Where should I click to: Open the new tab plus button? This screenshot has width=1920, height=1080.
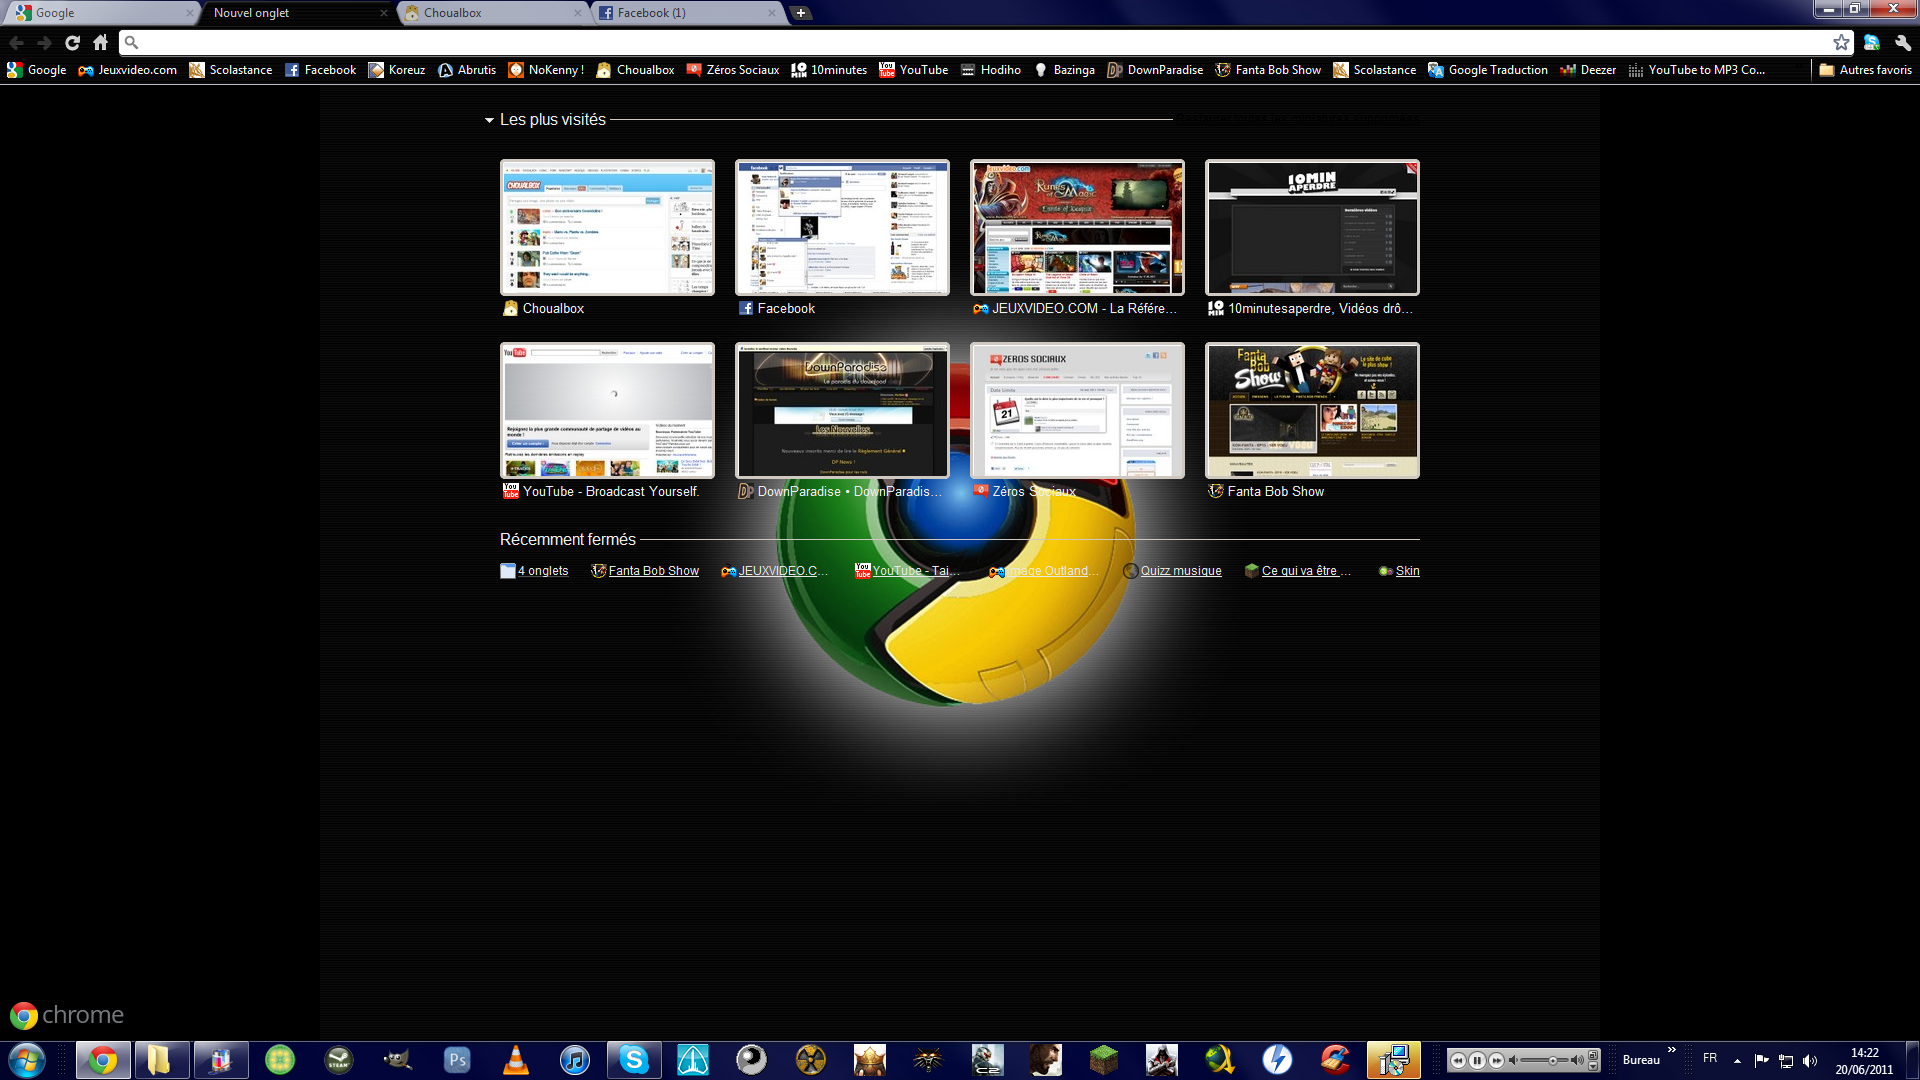point(801,13)
